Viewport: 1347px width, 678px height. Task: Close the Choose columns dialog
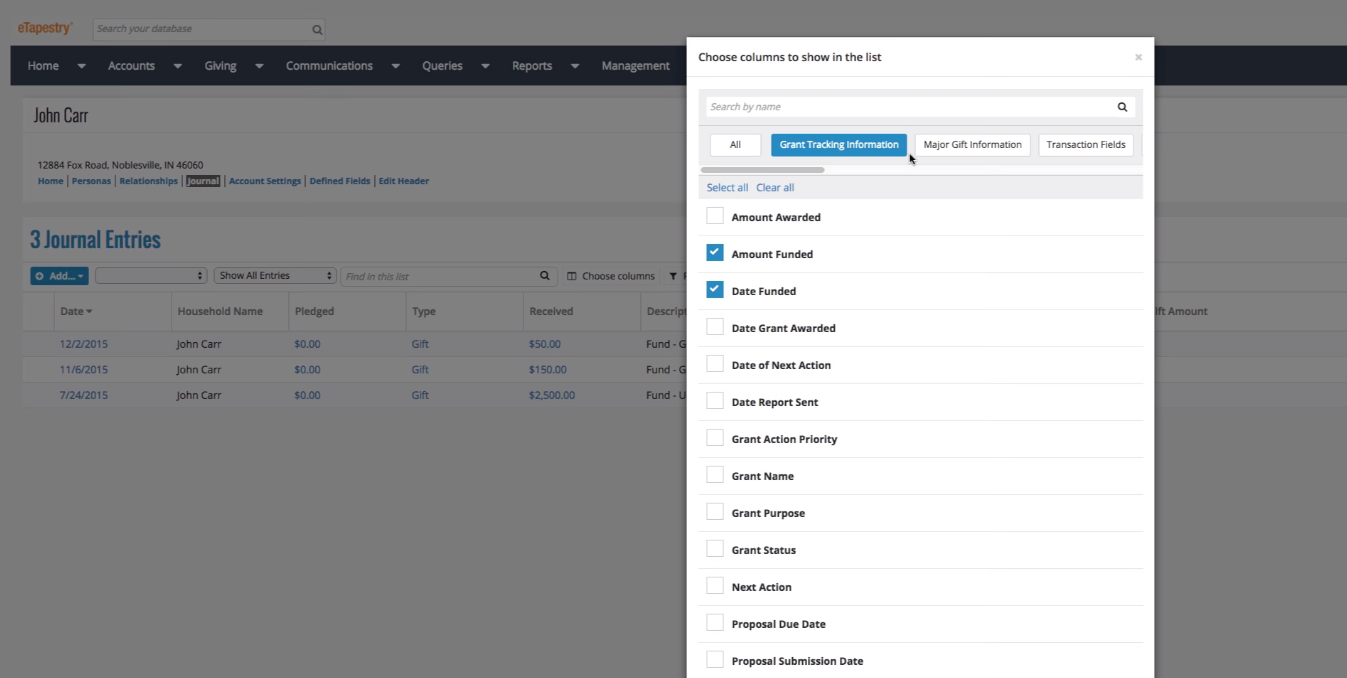[x=1138, y=57]
